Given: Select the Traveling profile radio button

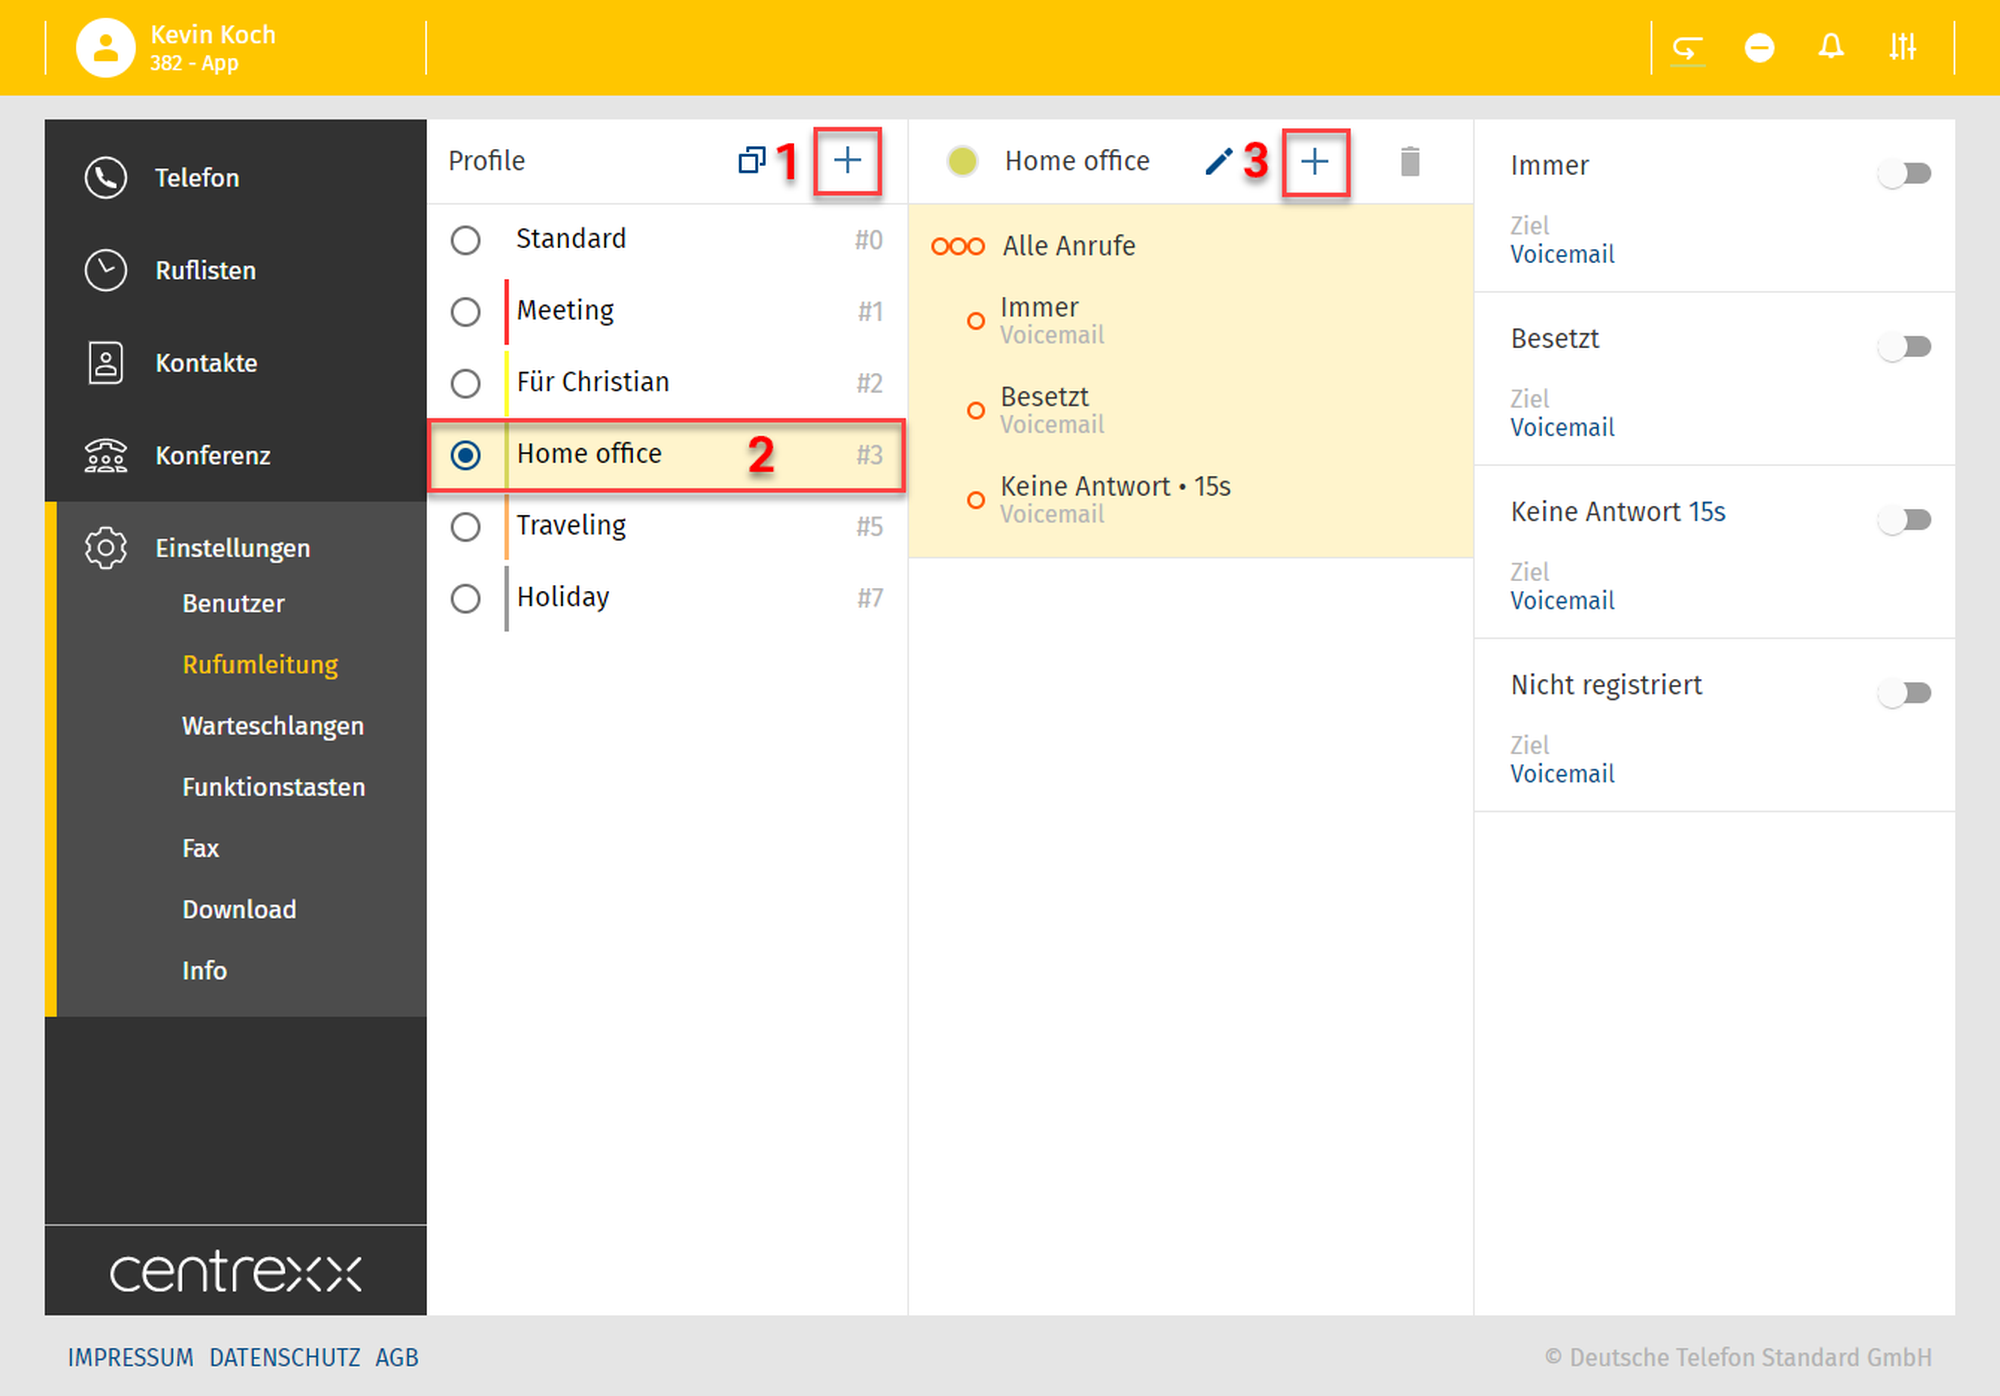Looking at the screenshot, I should pyautogui.click(x=465, y=527).
